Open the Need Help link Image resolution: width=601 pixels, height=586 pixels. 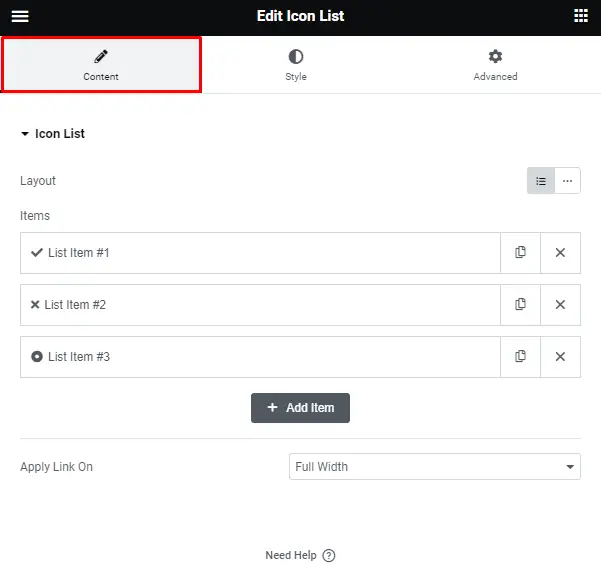coord(300,555)
